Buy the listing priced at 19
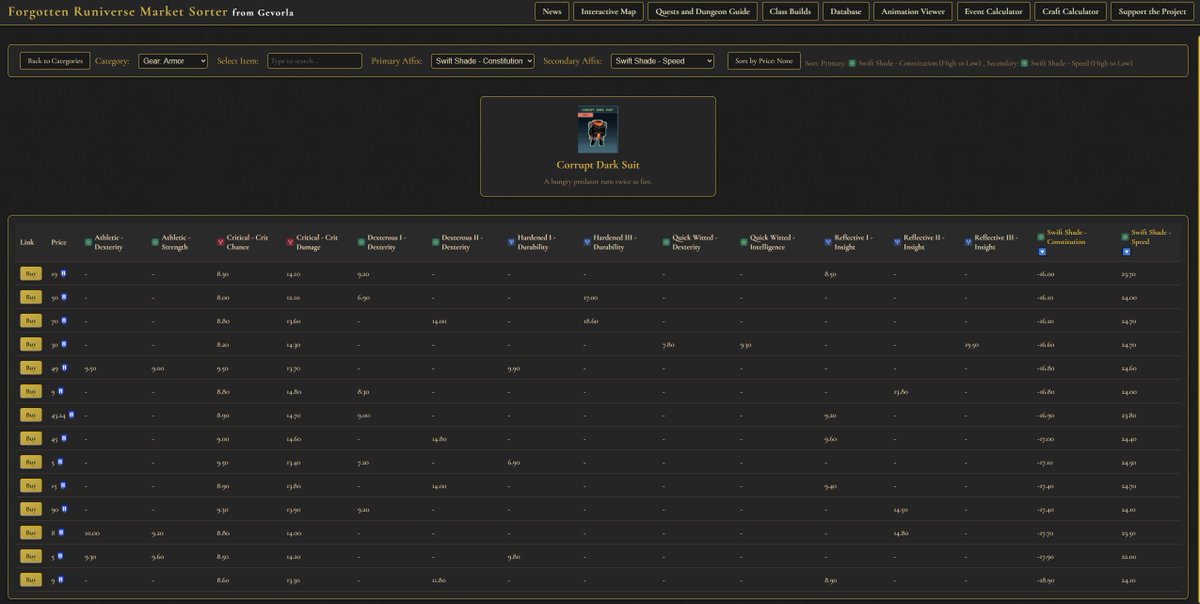Image resolution: width=1200 pixels, height=604 pixels. tap(31, 273)
